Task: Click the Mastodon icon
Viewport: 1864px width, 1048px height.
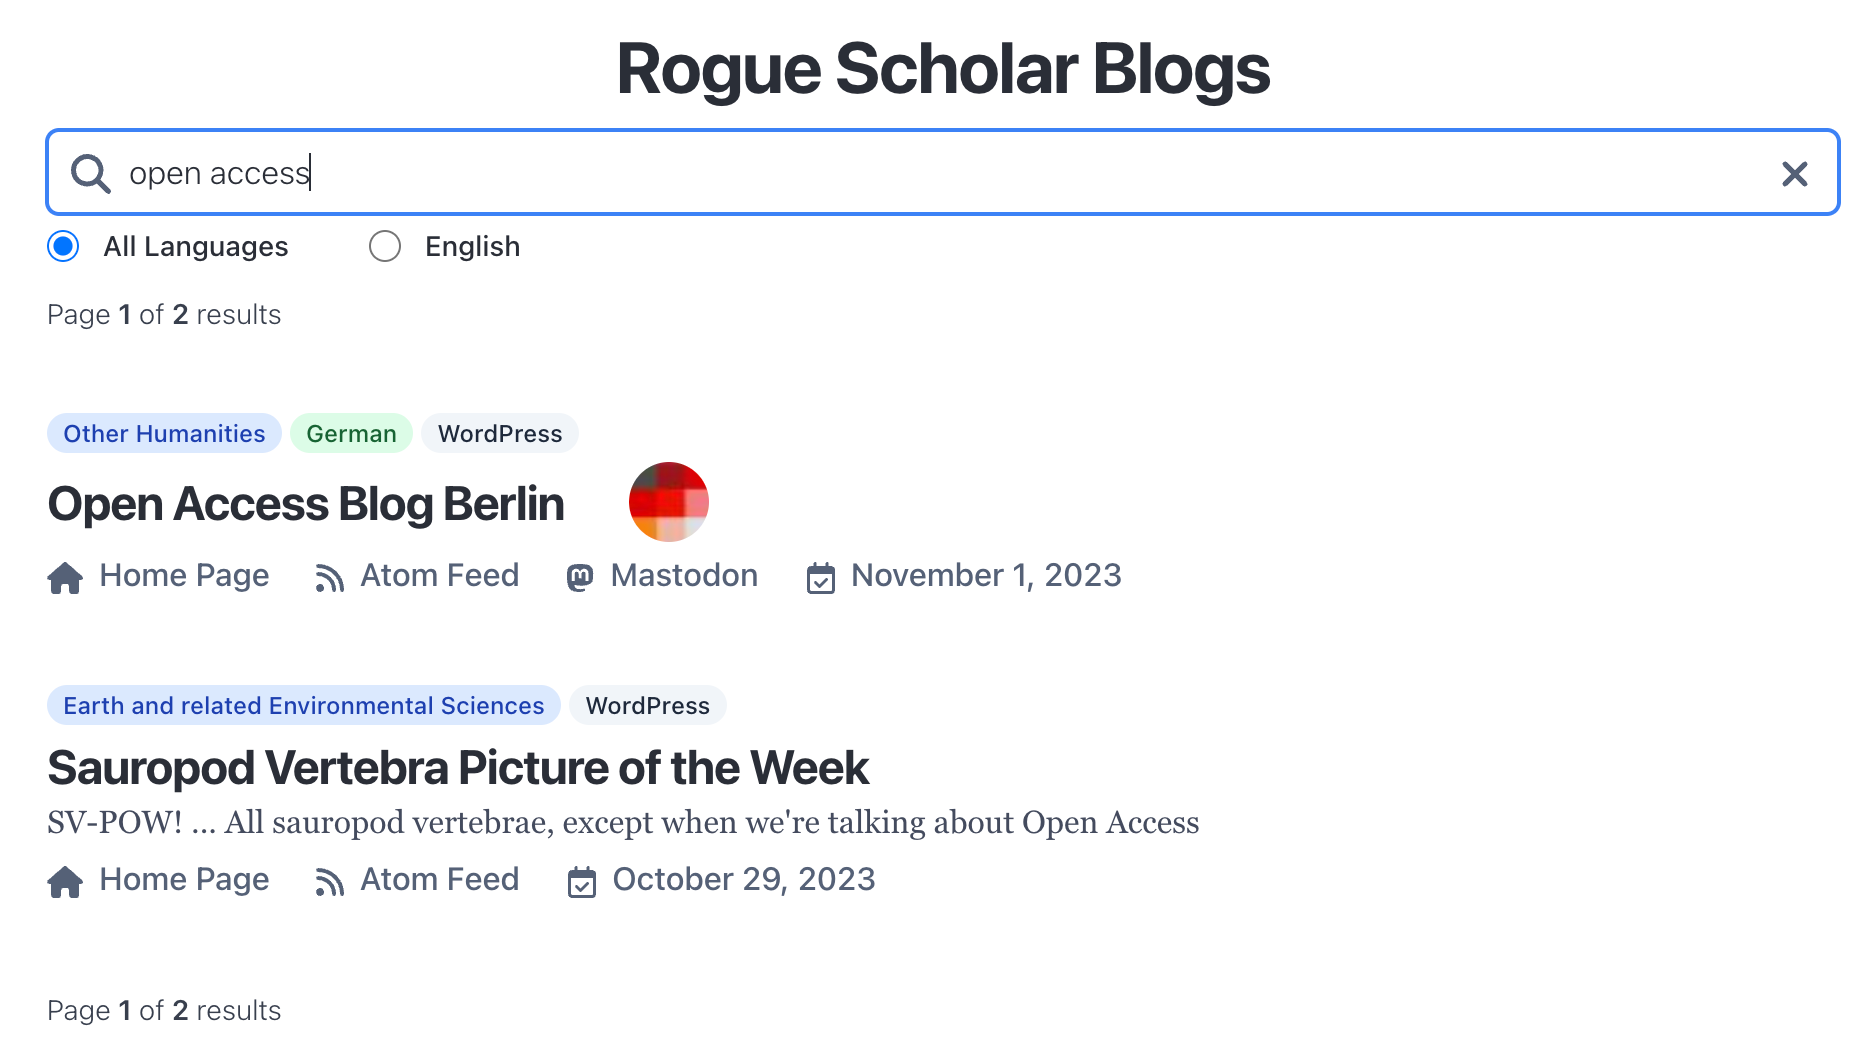Action: tap(580, 578)
